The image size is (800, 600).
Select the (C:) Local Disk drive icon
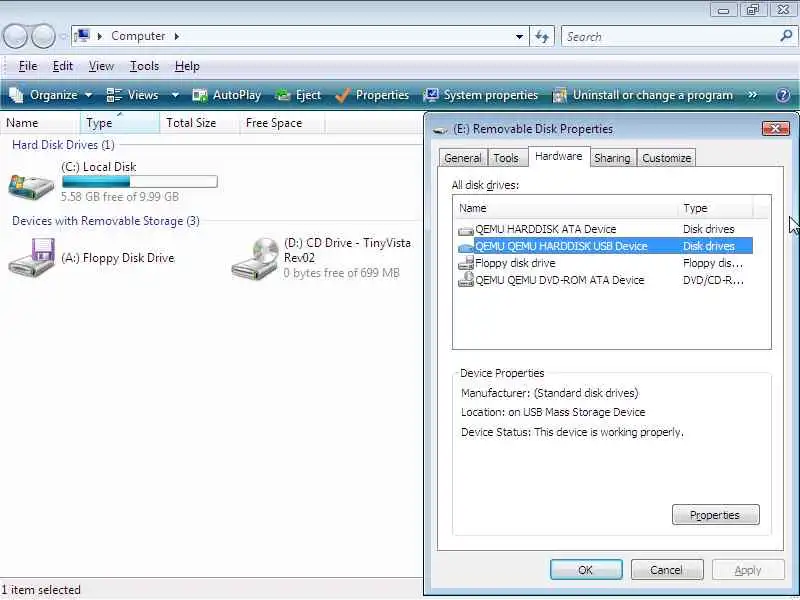31,186
